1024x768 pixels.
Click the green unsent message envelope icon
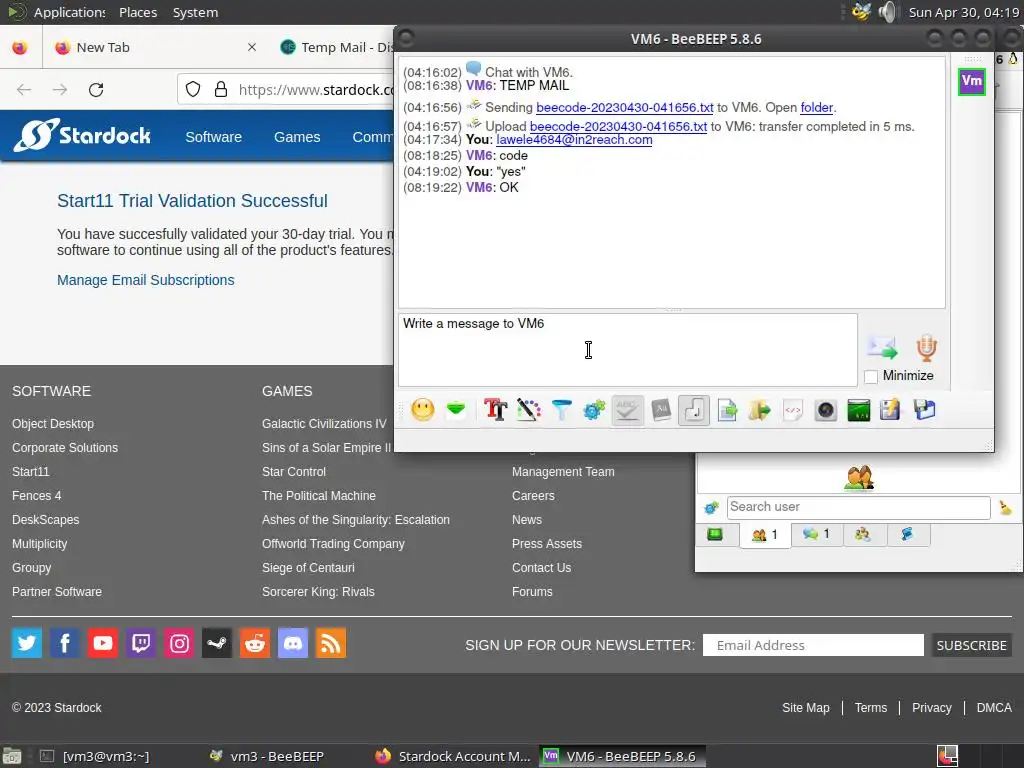point(456,410)
